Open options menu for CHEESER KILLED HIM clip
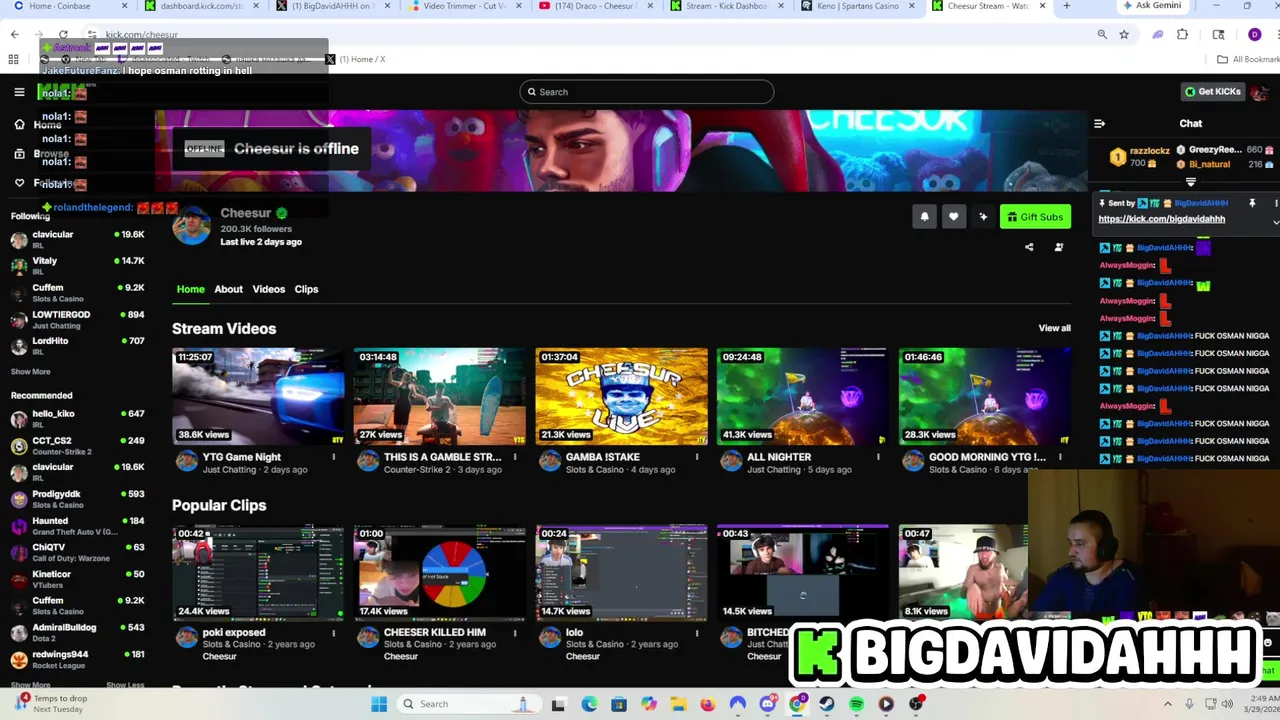The image size is (1280, 720). click(x=515, y=633)
